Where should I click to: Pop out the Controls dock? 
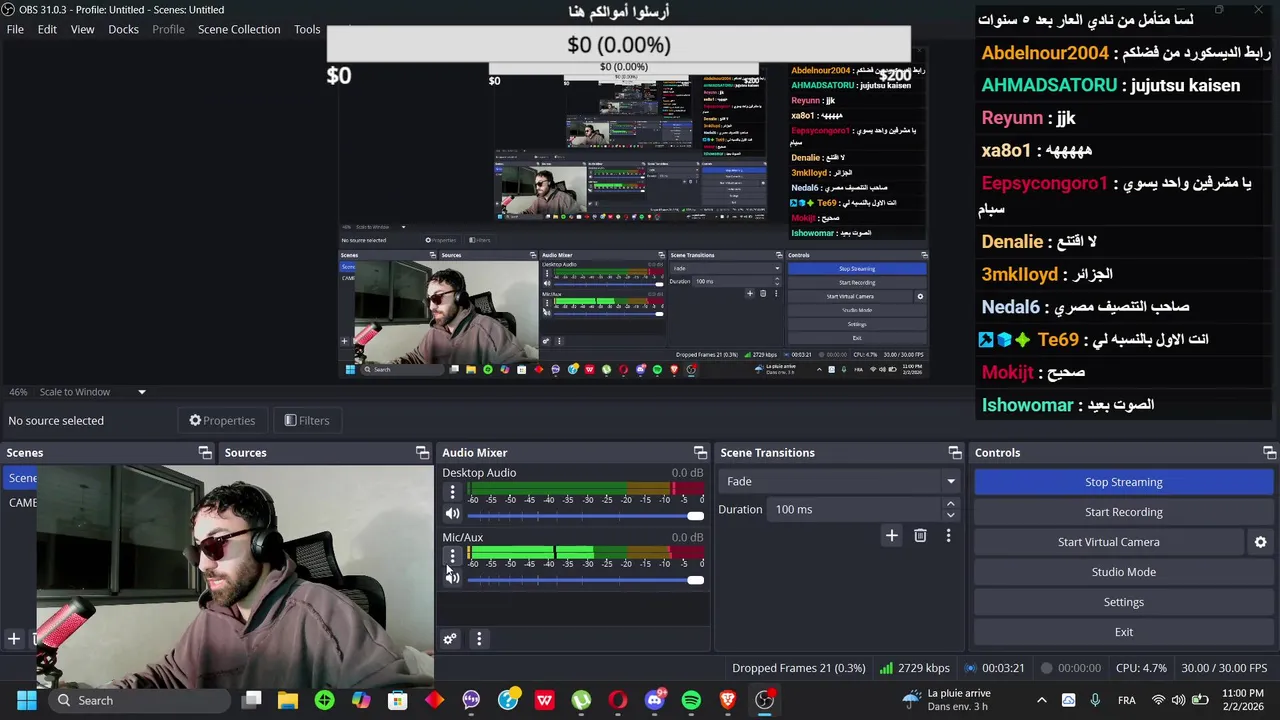click(1269, 453)
